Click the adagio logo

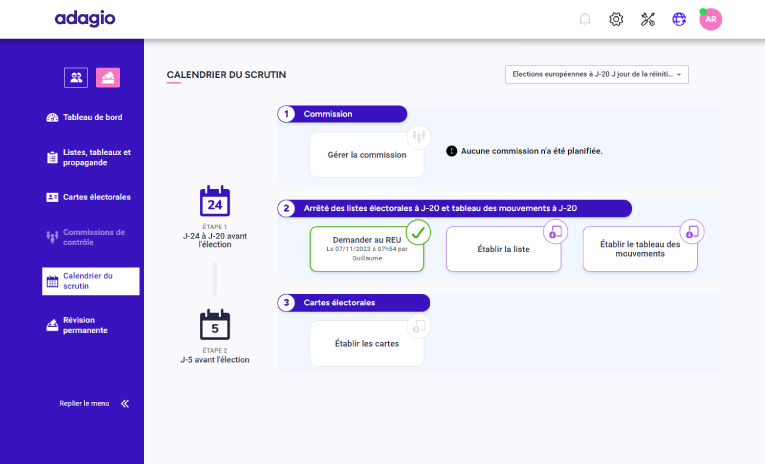(x=85, y=19)
